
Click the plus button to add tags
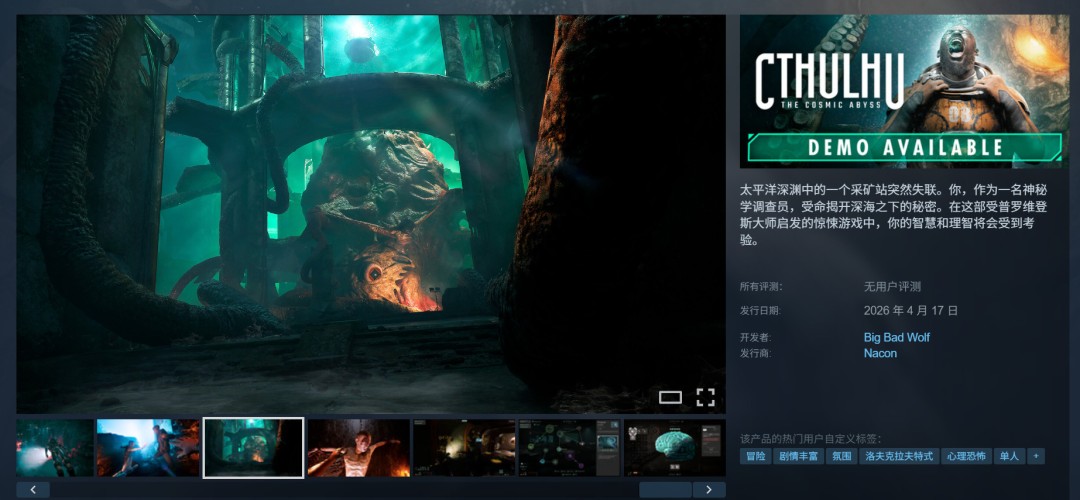coord(1036,456)
